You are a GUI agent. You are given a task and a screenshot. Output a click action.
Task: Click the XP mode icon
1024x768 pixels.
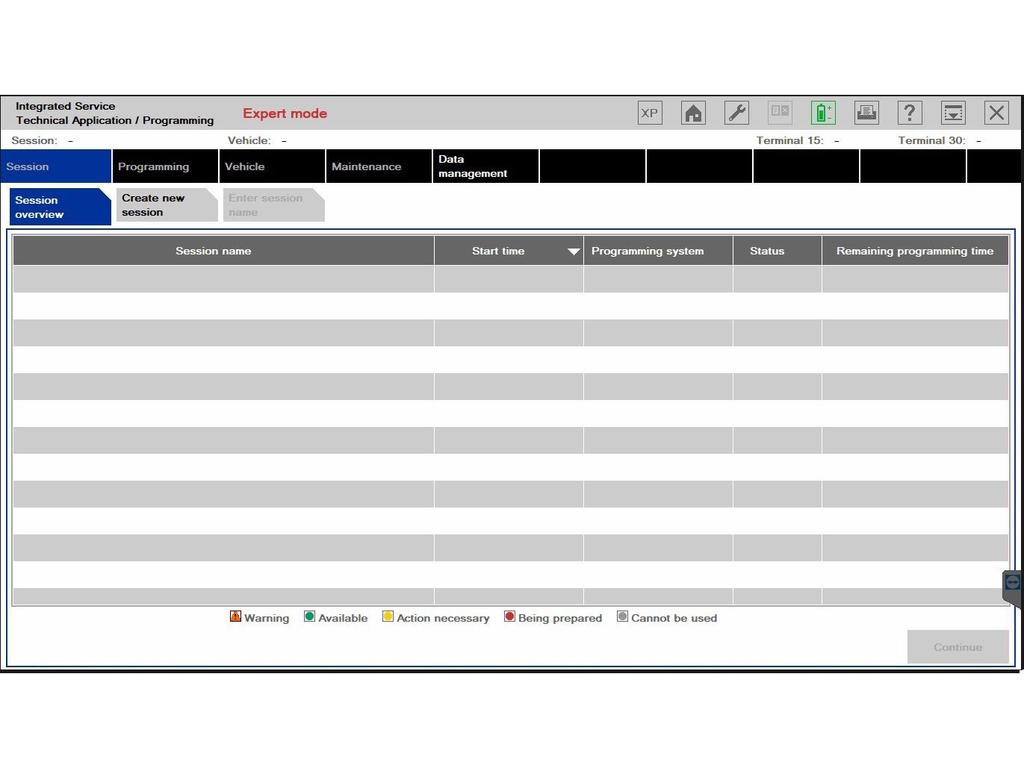coord(649,113)
